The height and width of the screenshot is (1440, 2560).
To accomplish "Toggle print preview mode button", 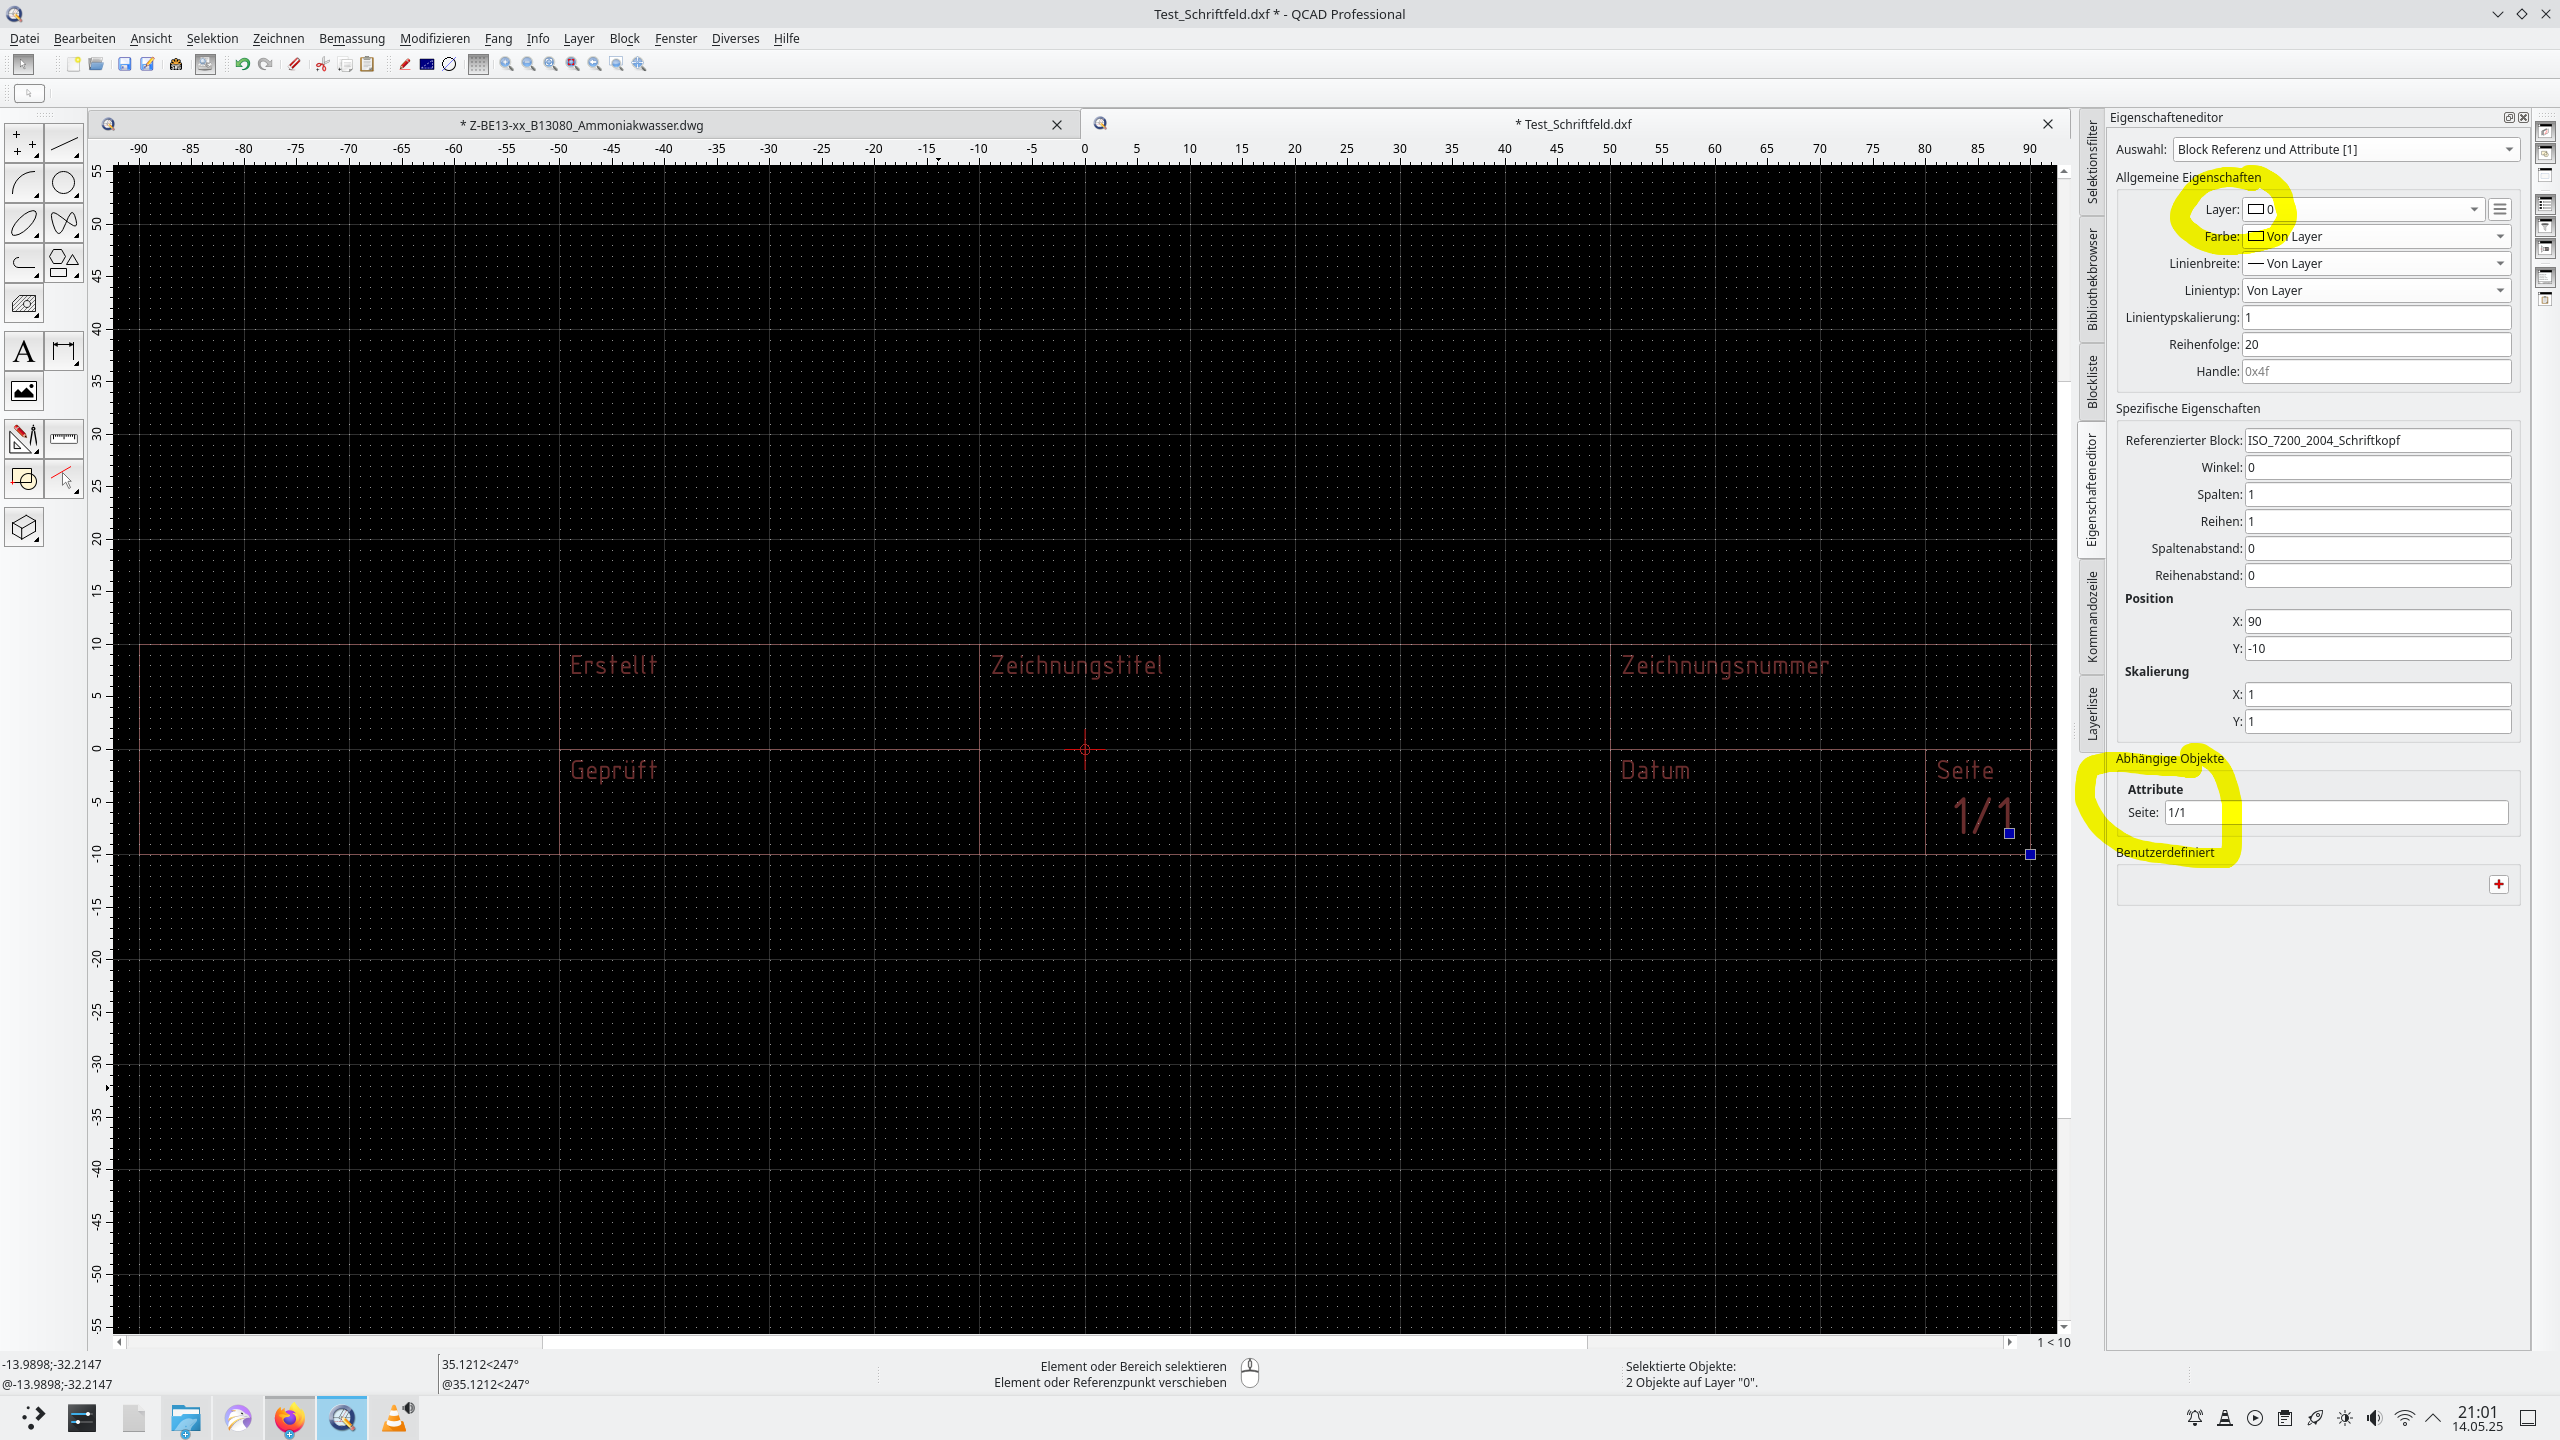I will click(x=205, y=64).
